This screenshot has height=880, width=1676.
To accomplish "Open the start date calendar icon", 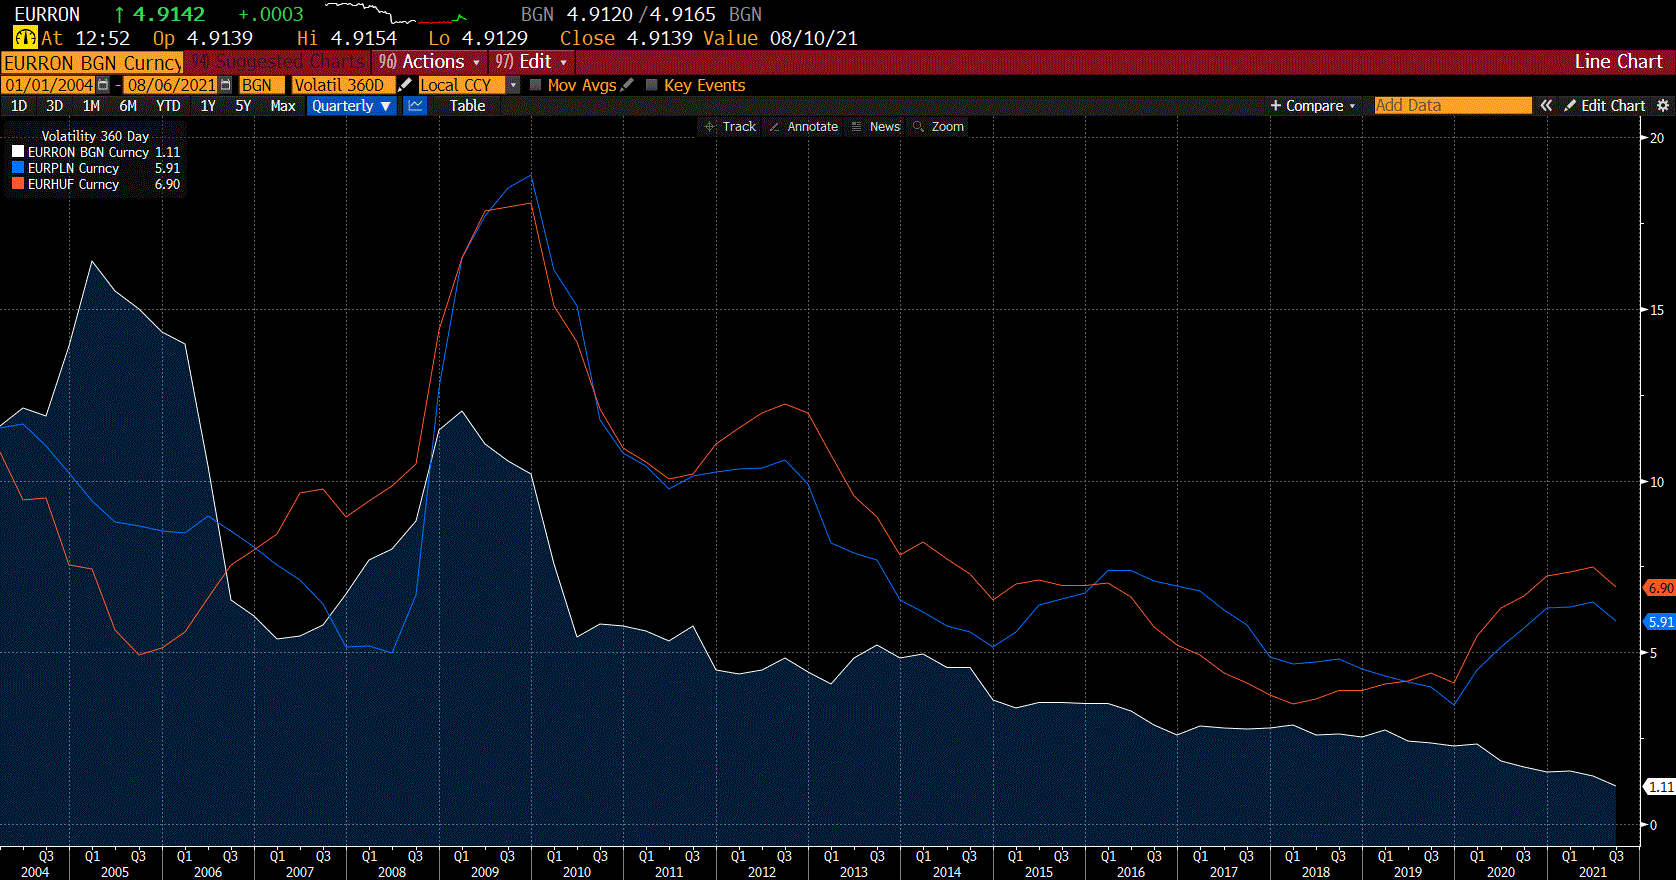I will (x=102, y=85).
